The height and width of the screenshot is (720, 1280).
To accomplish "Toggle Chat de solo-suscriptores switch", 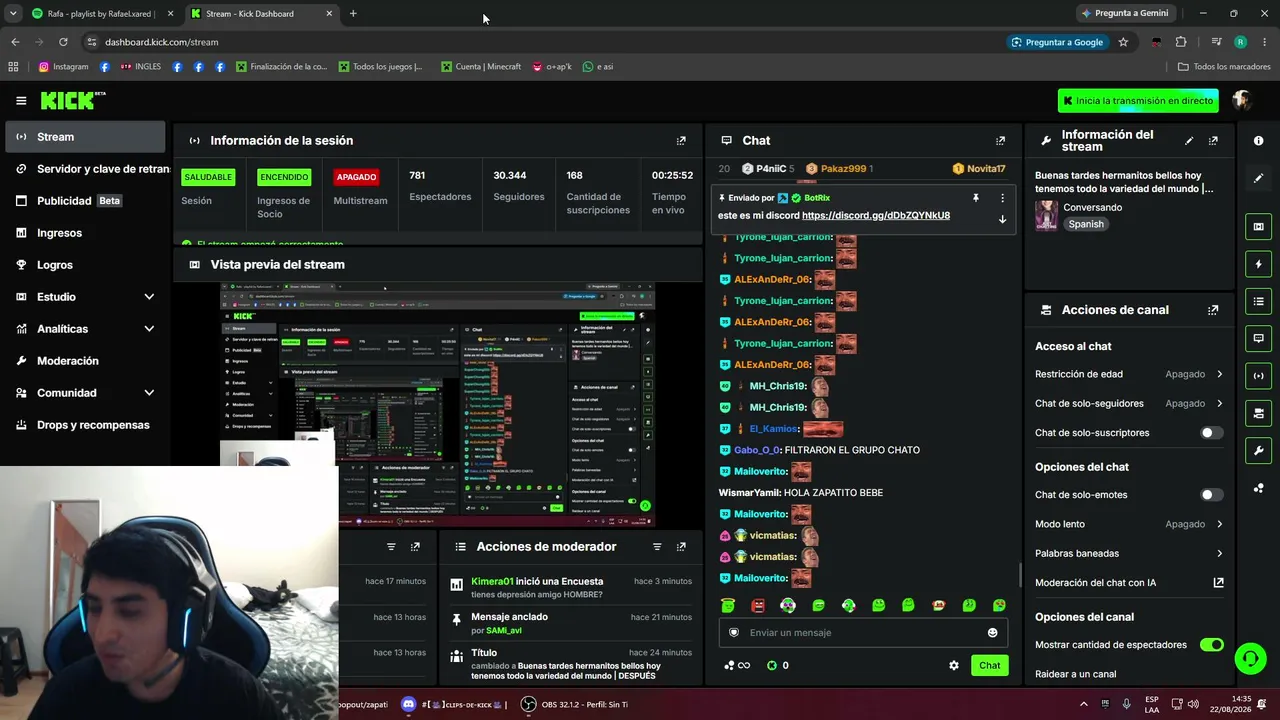I will [1211, 433].
